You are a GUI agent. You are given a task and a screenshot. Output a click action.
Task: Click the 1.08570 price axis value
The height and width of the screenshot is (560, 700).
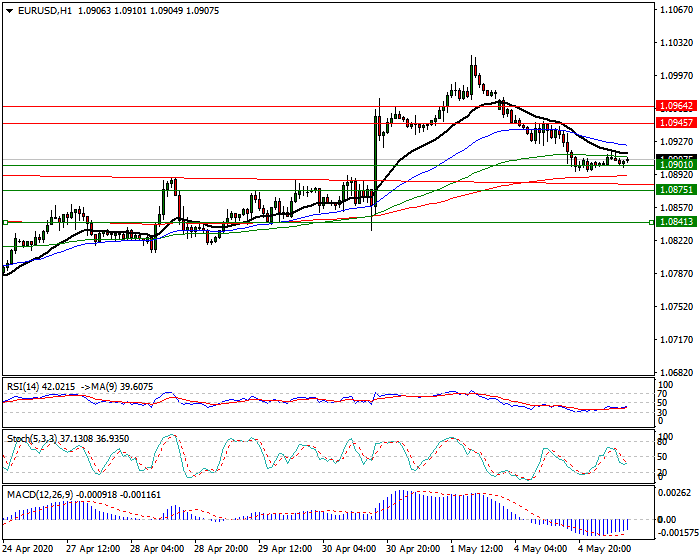(x=676, y=208)
